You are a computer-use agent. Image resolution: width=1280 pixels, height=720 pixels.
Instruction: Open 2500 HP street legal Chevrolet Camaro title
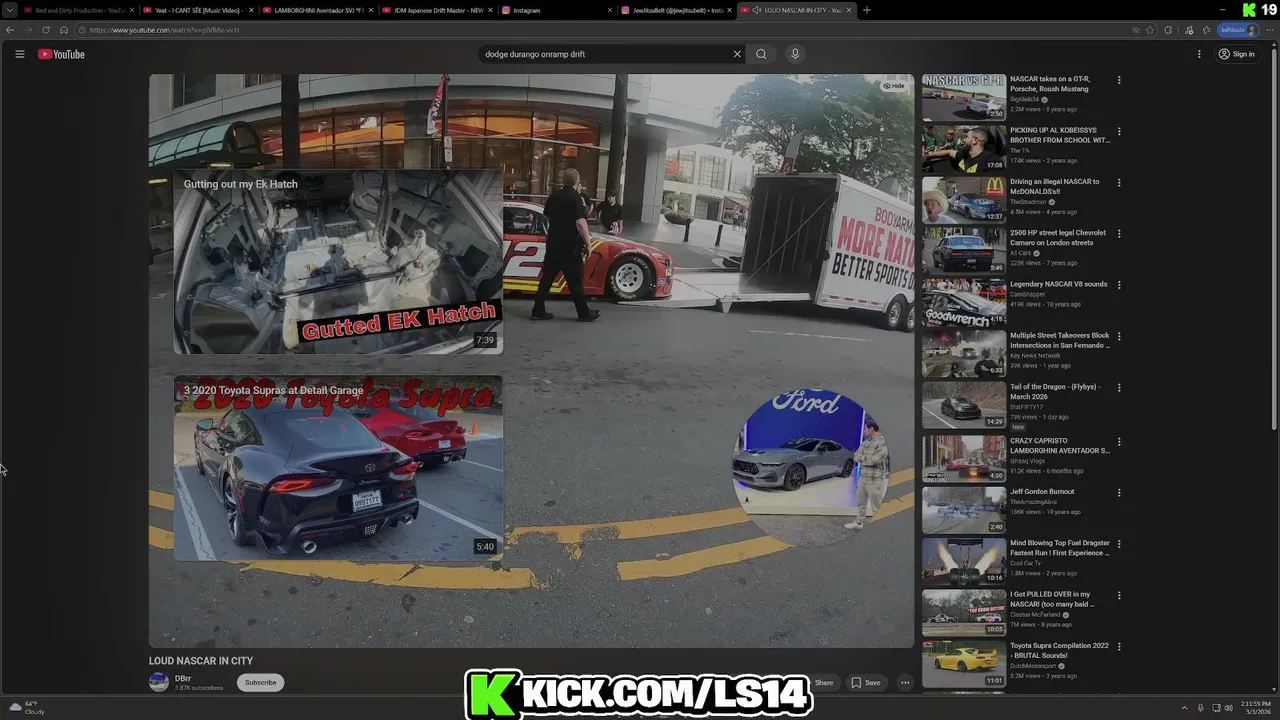[x=1058, y=238]
